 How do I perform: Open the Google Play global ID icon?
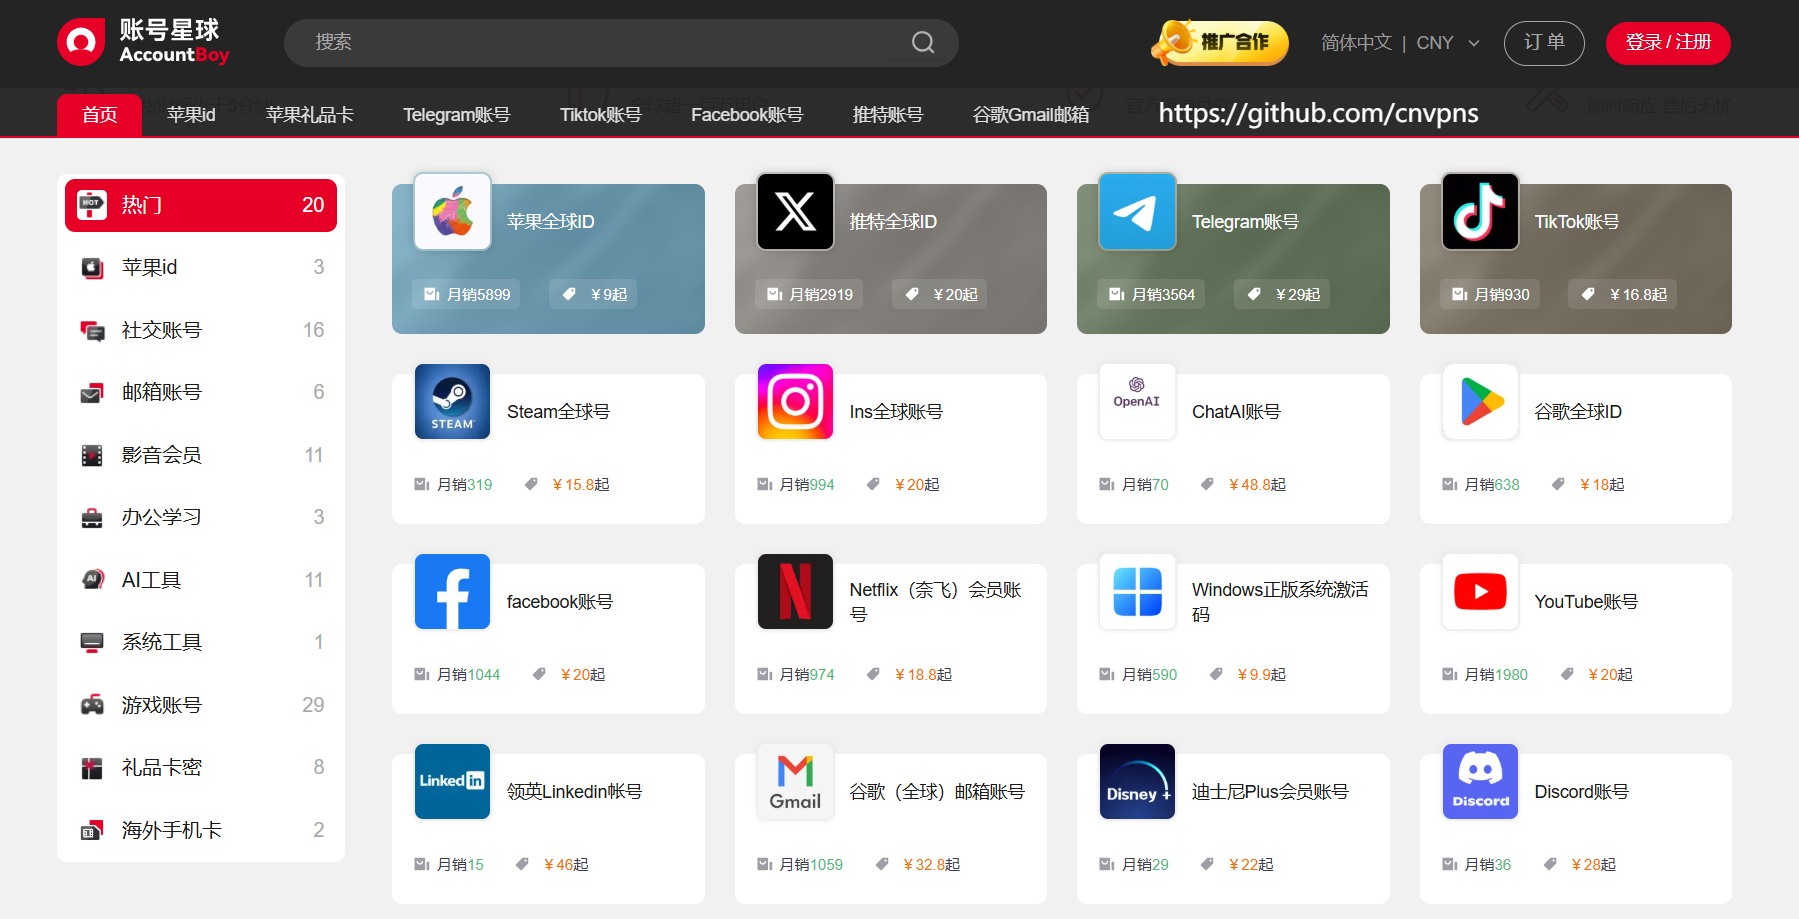point(1480,401)
